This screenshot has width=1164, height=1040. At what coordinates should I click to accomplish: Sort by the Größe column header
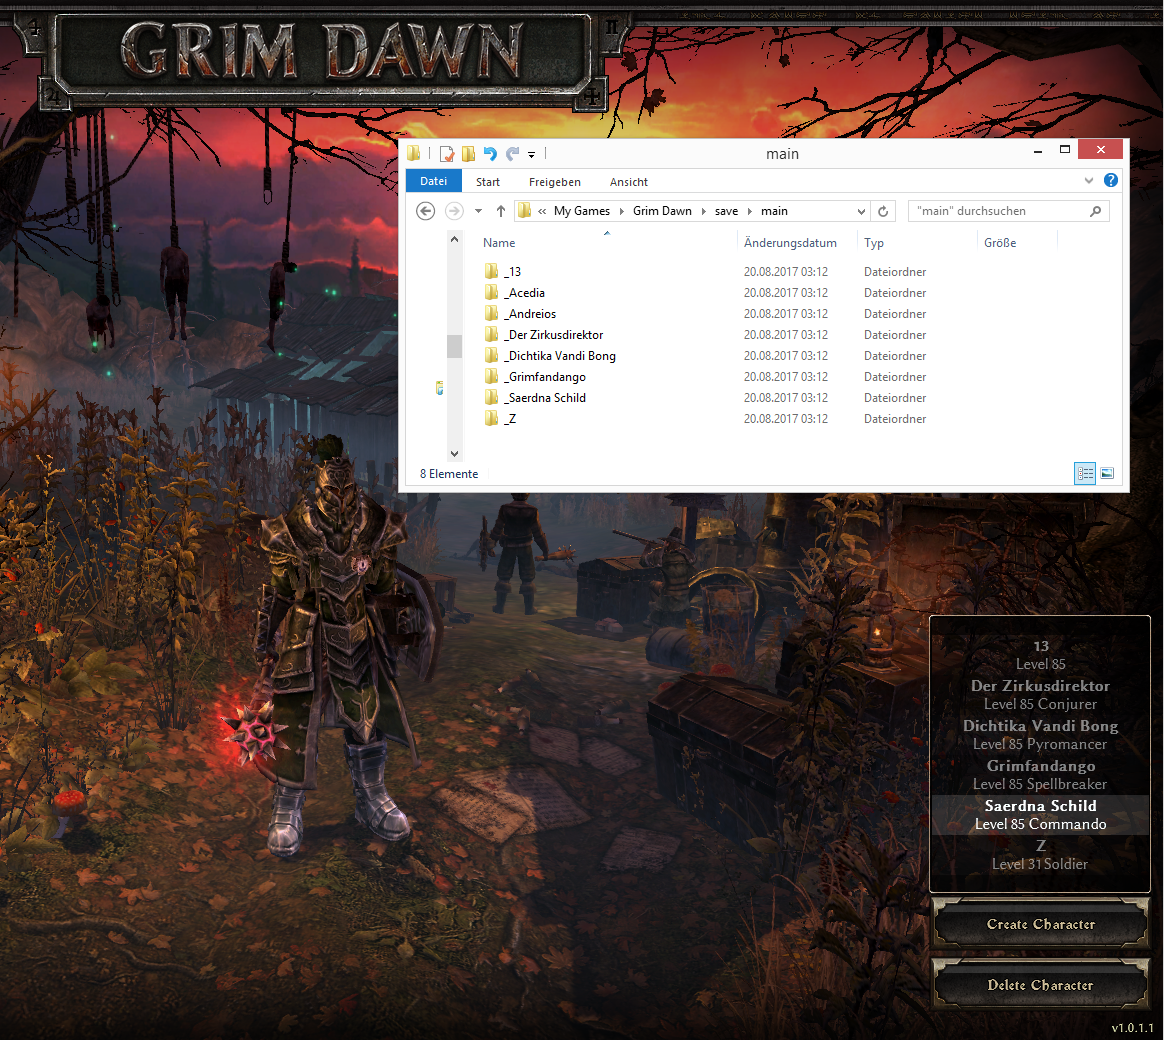pyautogui.click(x=1000, y=243)
